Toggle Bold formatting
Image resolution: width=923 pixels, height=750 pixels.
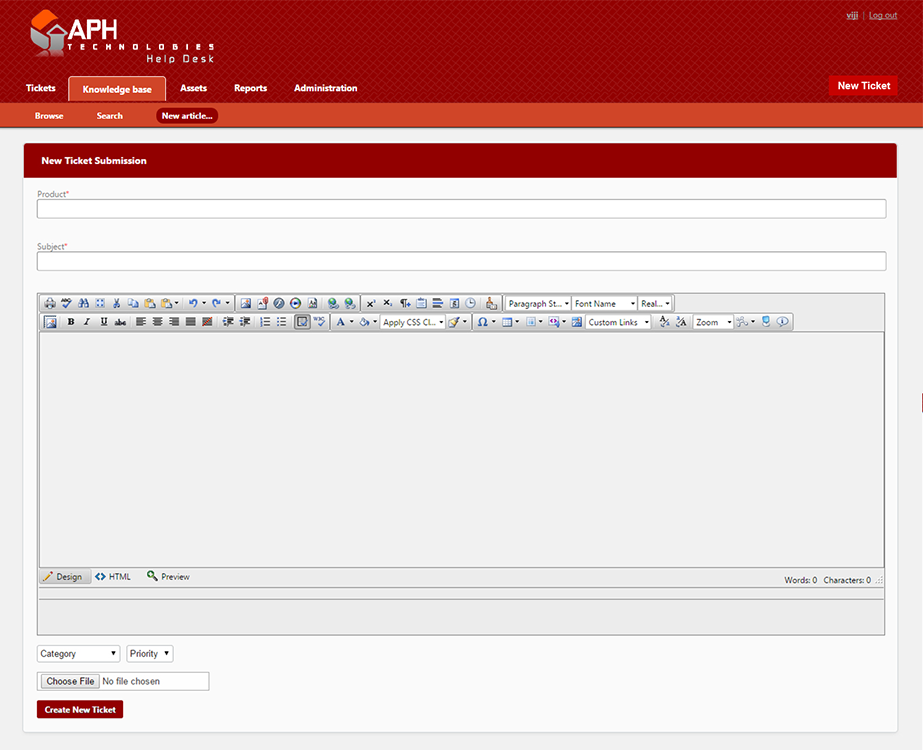pos(70,322)
